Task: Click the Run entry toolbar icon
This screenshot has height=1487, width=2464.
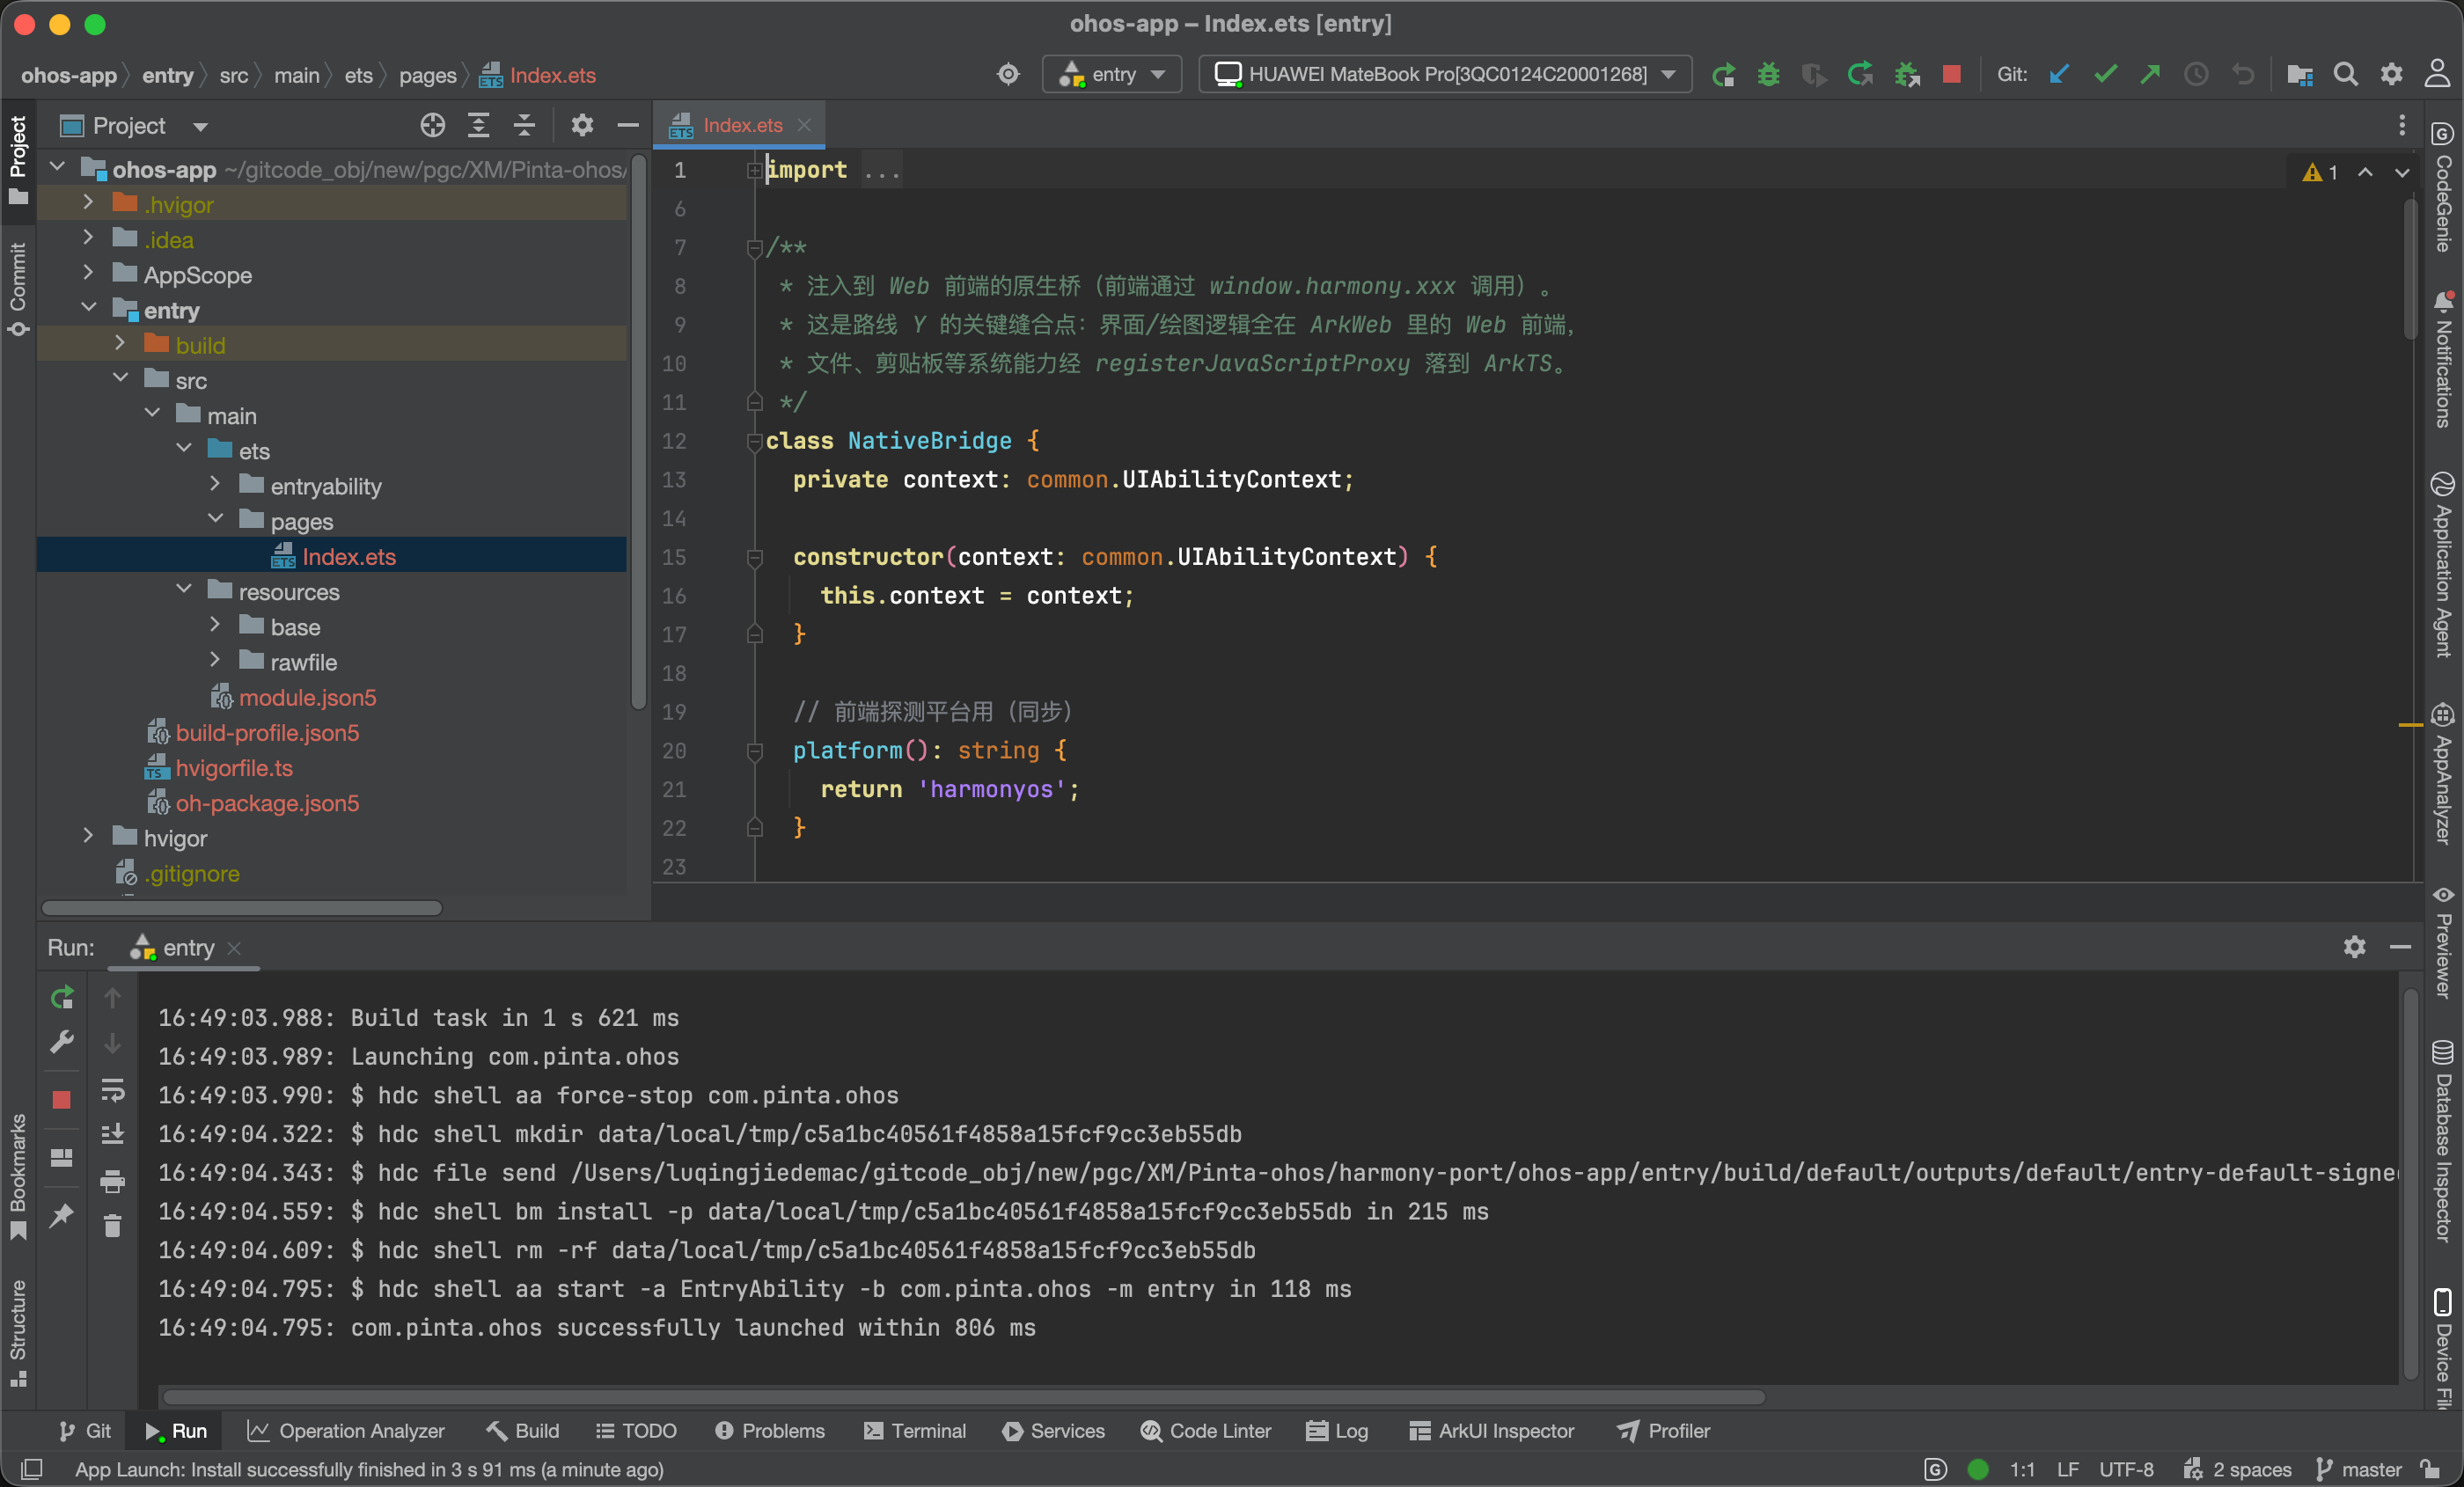Action: tap(1722, 75)
